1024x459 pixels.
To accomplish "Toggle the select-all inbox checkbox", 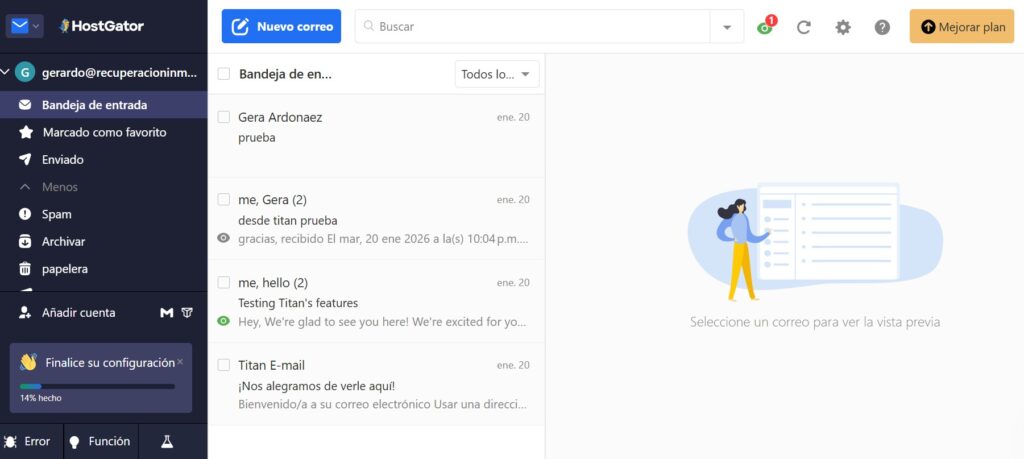I will [224, 73].
